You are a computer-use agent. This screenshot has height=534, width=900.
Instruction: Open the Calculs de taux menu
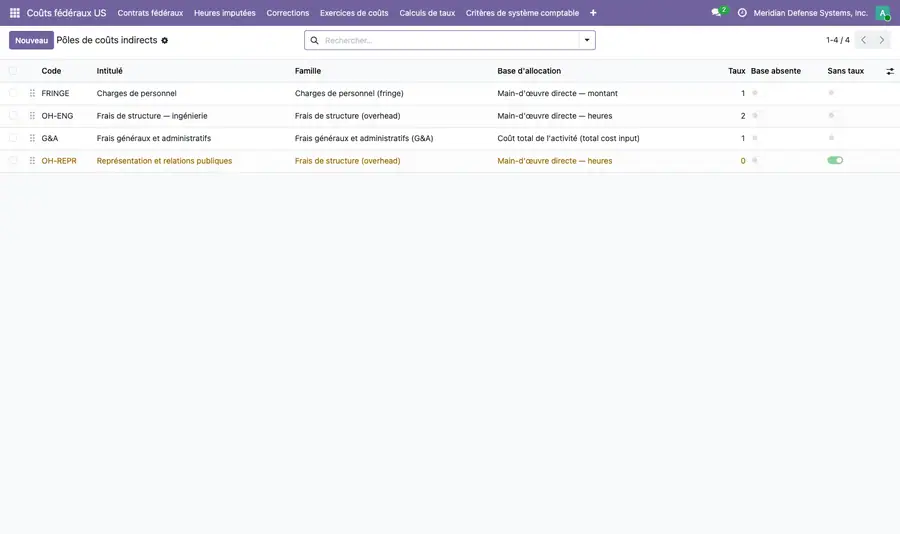[427, 13]
